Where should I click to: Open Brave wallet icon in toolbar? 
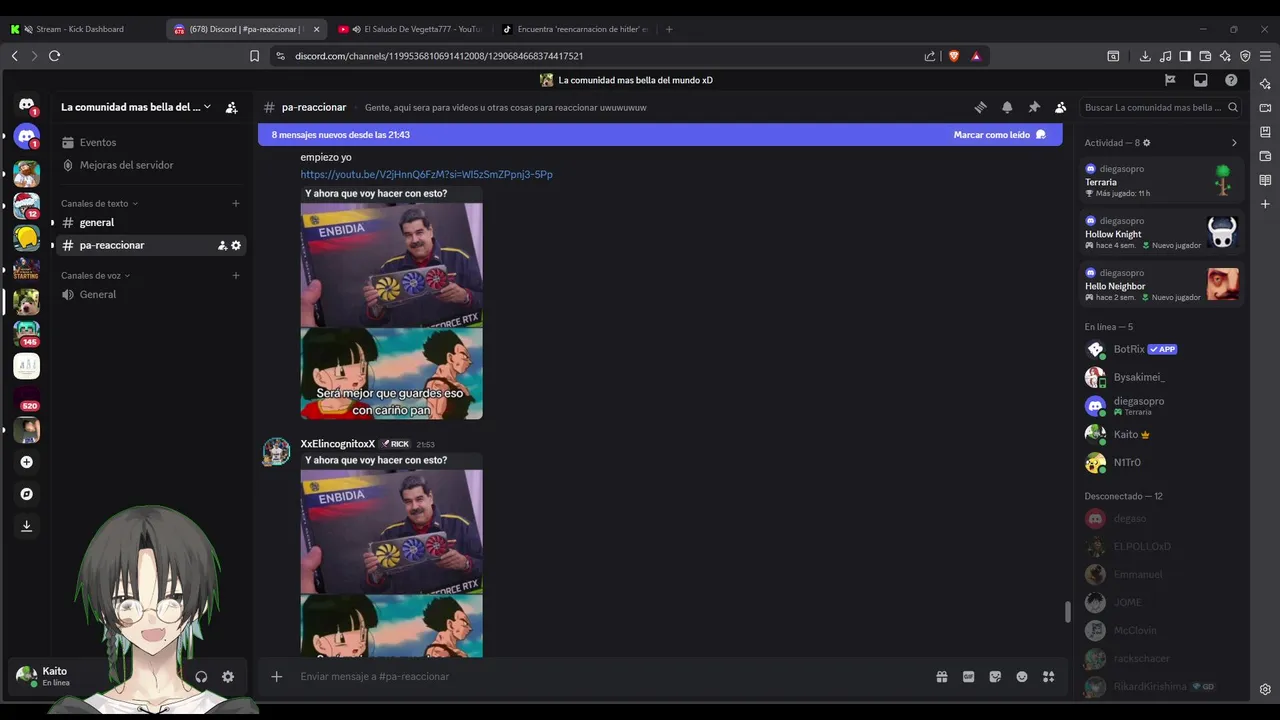1205,56
